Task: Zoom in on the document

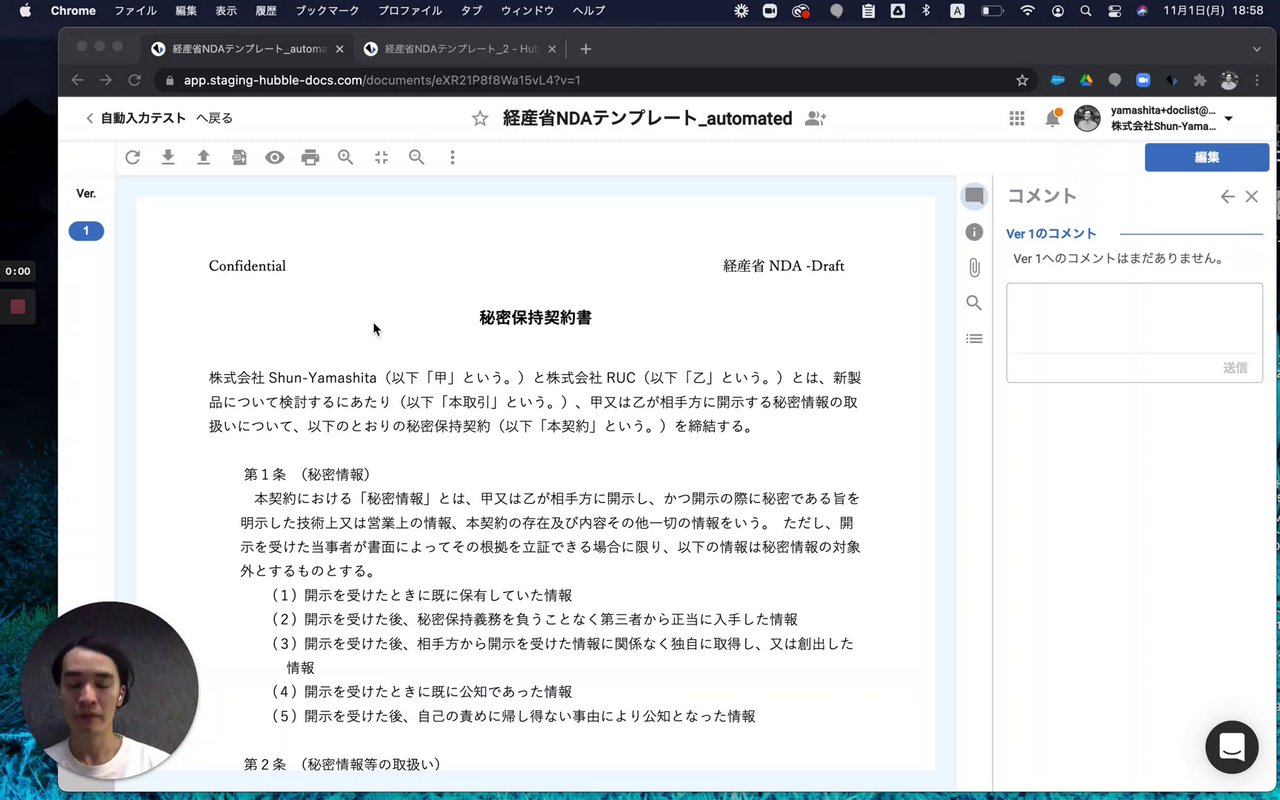Action: click(x=346, y=157)
